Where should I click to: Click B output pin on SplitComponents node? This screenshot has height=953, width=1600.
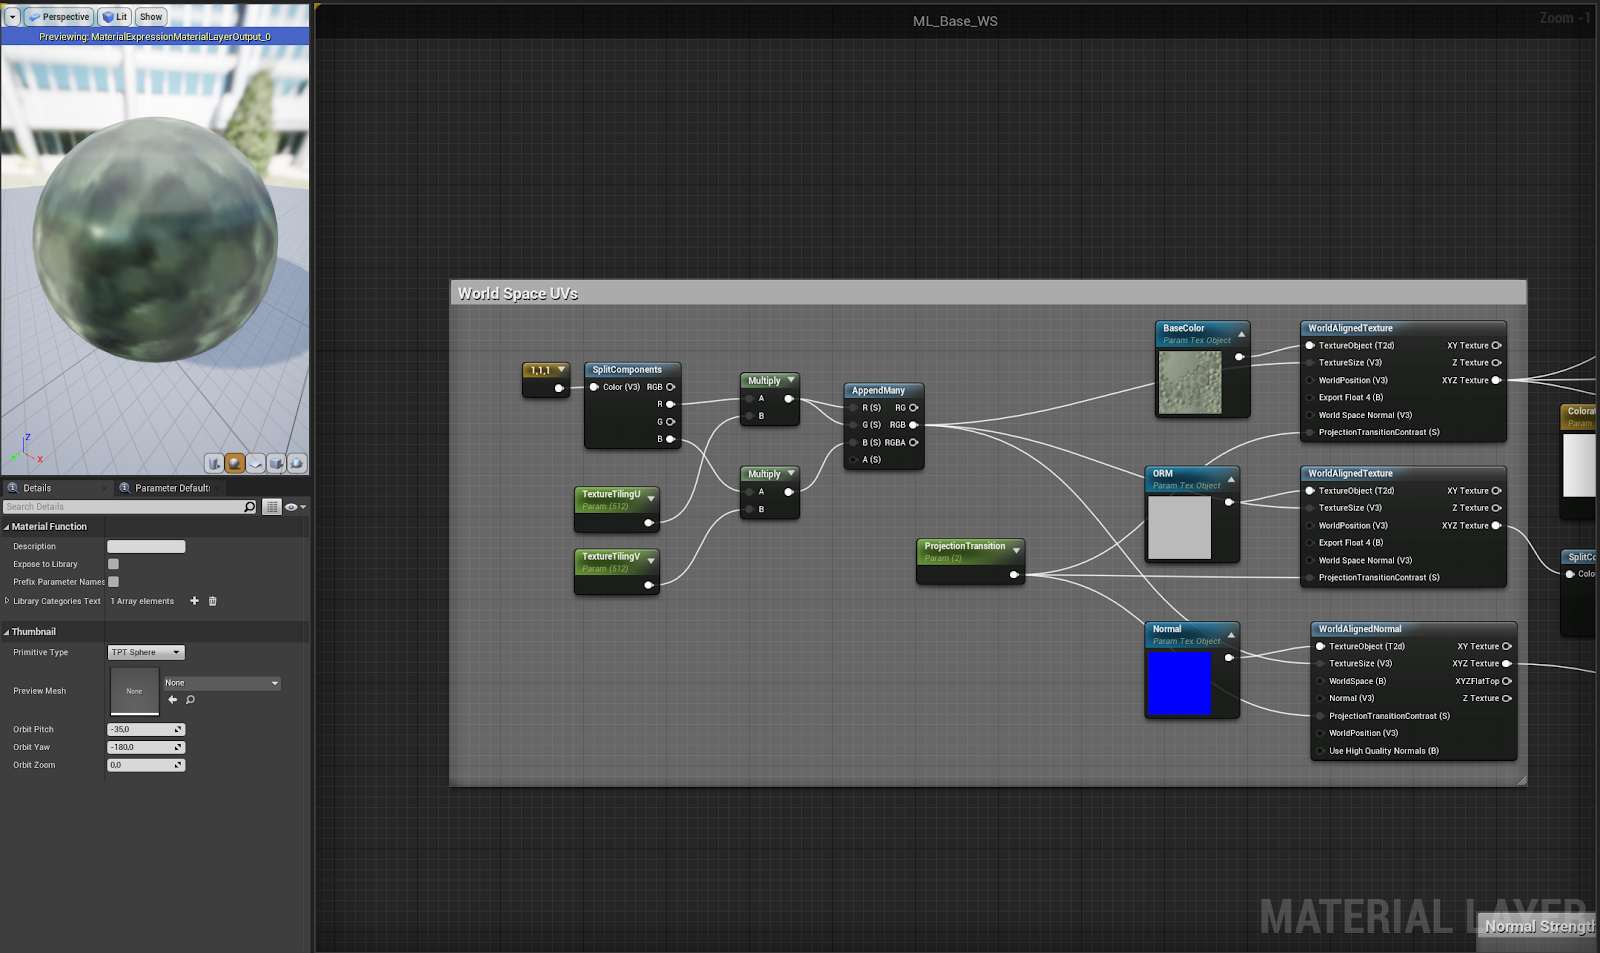click(670, 439)
